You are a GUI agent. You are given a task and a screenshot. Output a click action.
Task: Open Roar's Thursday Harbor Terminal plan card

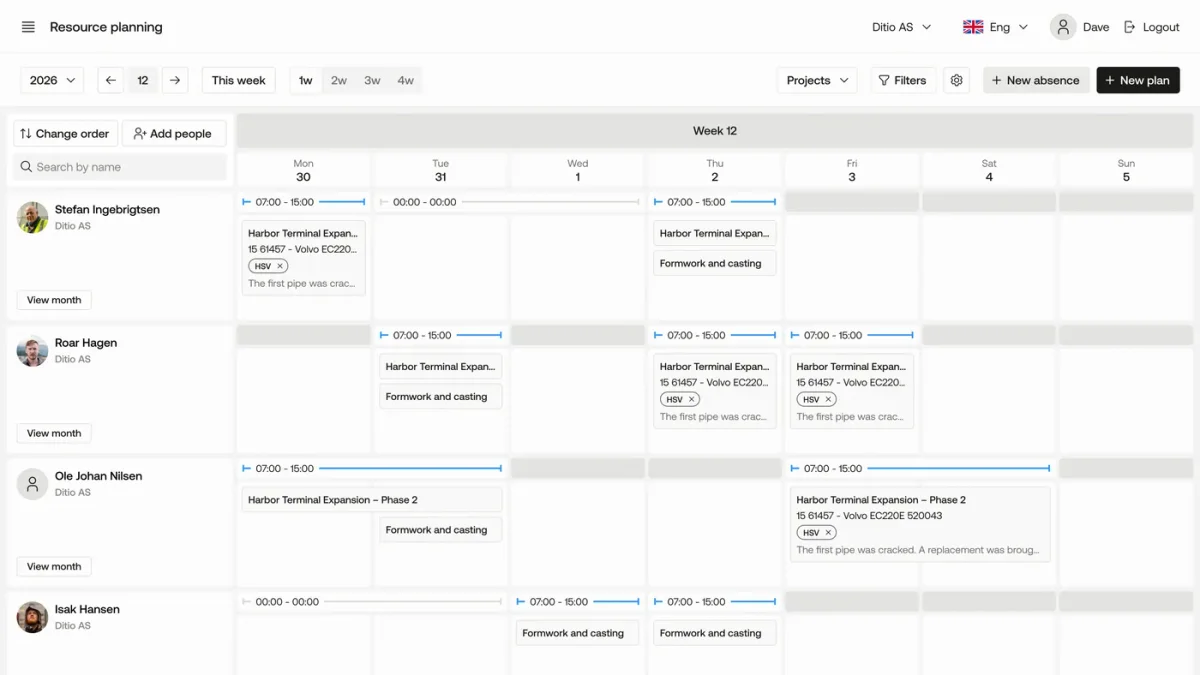[x=715, y=391]
